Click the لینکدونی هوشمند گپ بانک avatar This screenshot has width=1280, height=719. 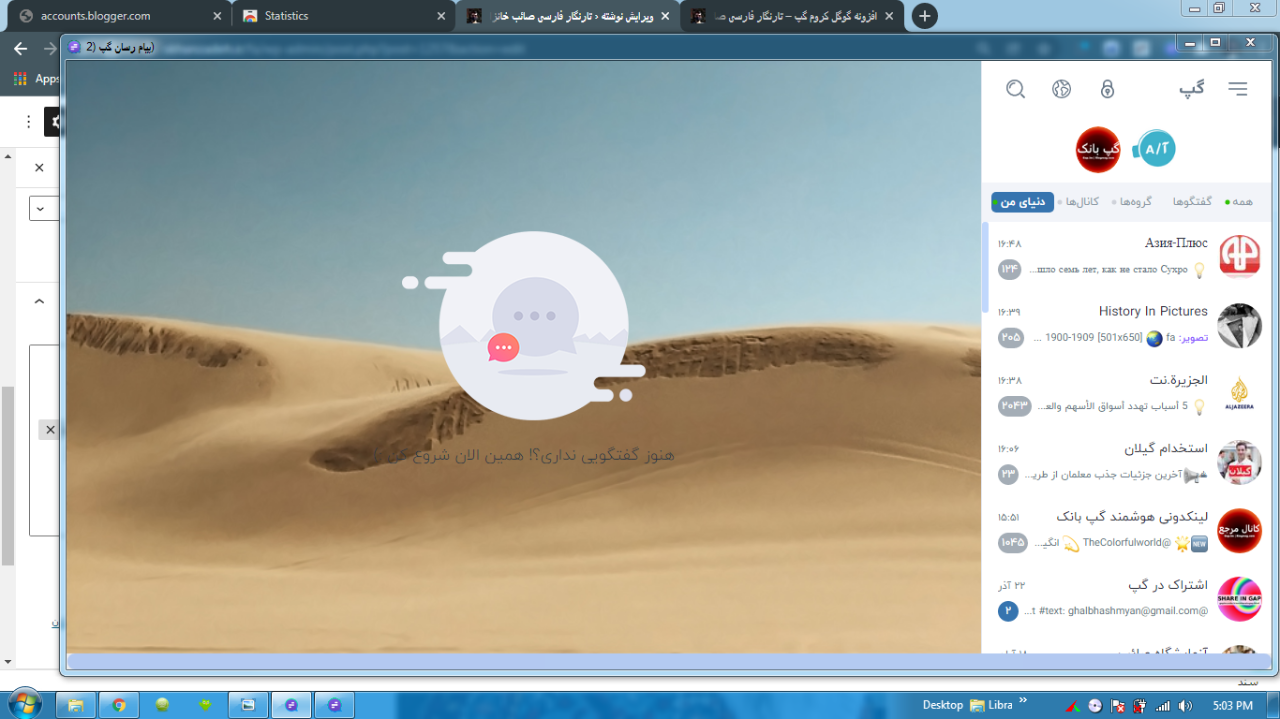tap(1239, 531)
